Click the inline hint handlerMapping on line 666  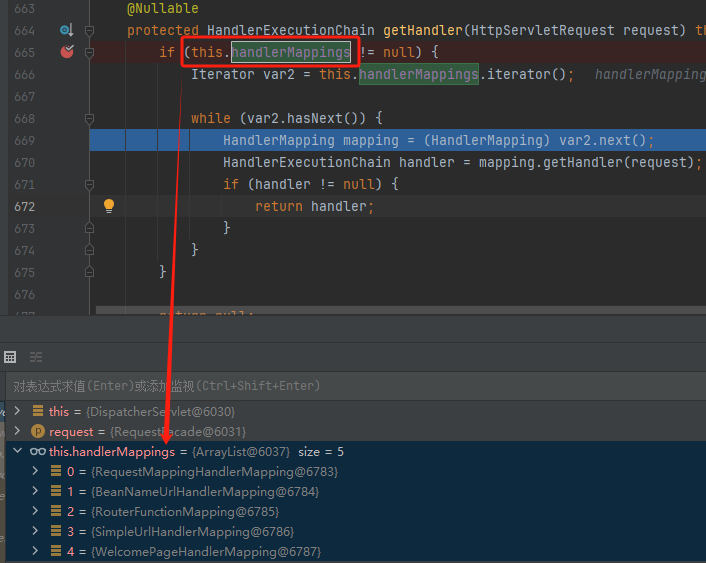pyautogui.click(x=650, y=74)
